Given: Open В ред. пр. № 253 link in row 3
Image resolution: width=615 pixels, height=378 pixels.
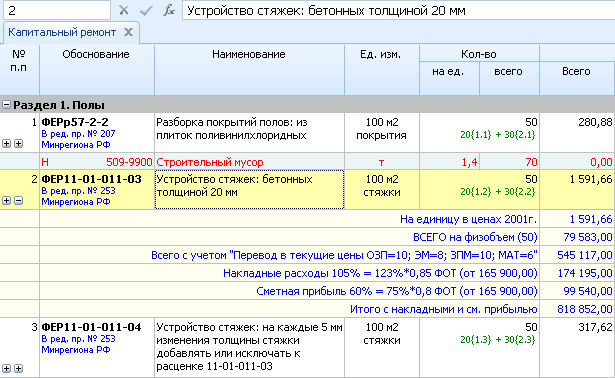Looking at the screenshot, I should click(x=78, y=344).
